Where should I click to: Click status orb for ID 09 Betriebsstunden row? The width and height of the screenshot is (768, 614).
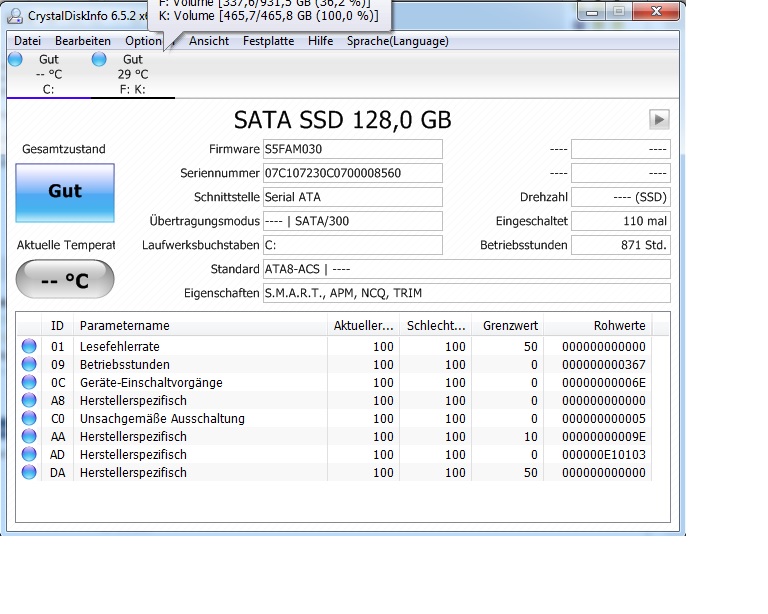coord(29,364)
